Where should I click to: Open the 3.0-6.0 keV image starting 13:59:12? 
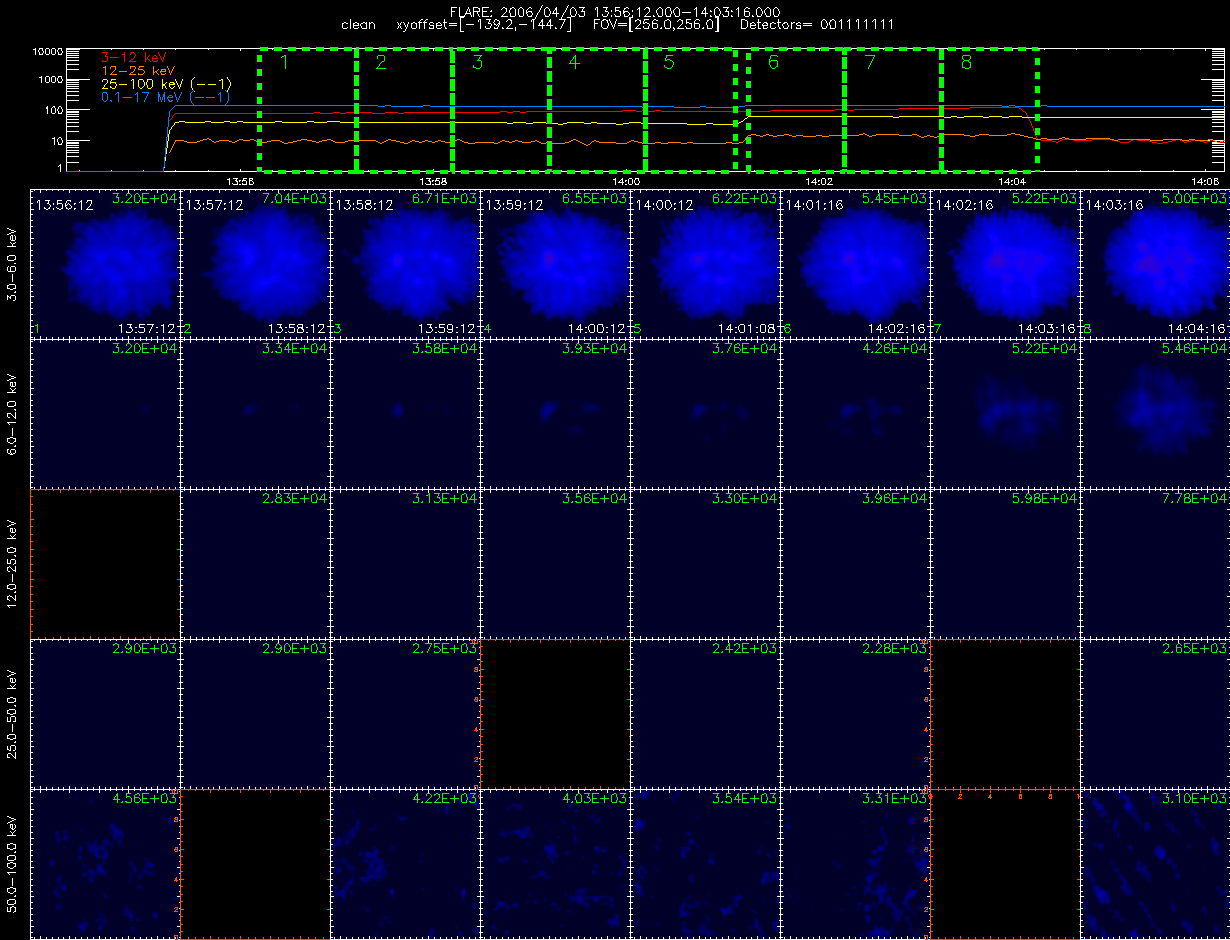(x=555, y=263)
